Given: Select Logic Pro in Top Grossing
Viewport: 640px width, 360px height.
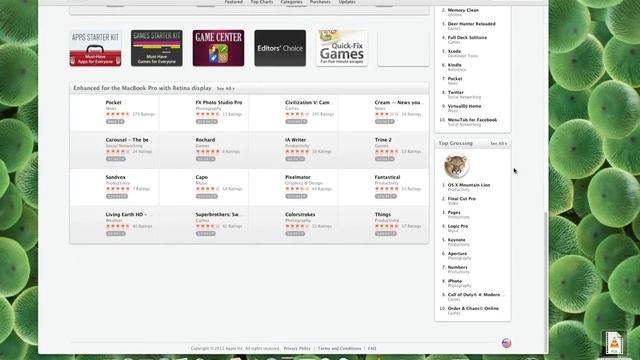Looking at the screenshot, I should [x=458, y=226].
